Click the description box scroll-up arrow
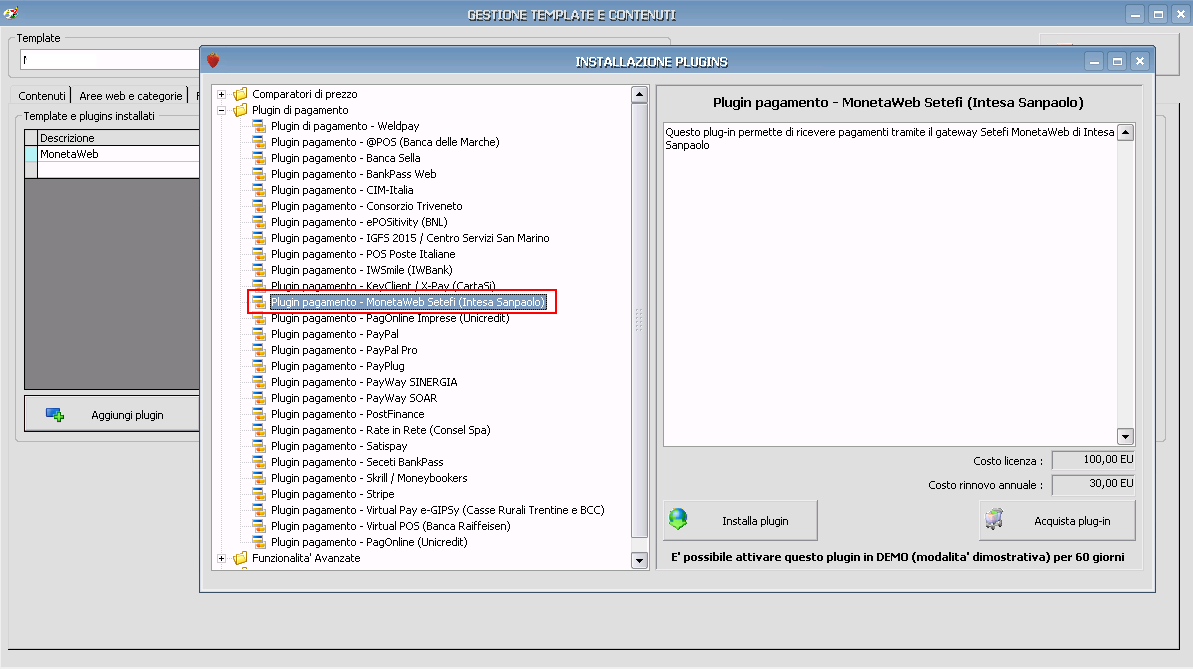Image resolution: width=1193 pixels, height=669 pixels. click(x=1125, y=132)
